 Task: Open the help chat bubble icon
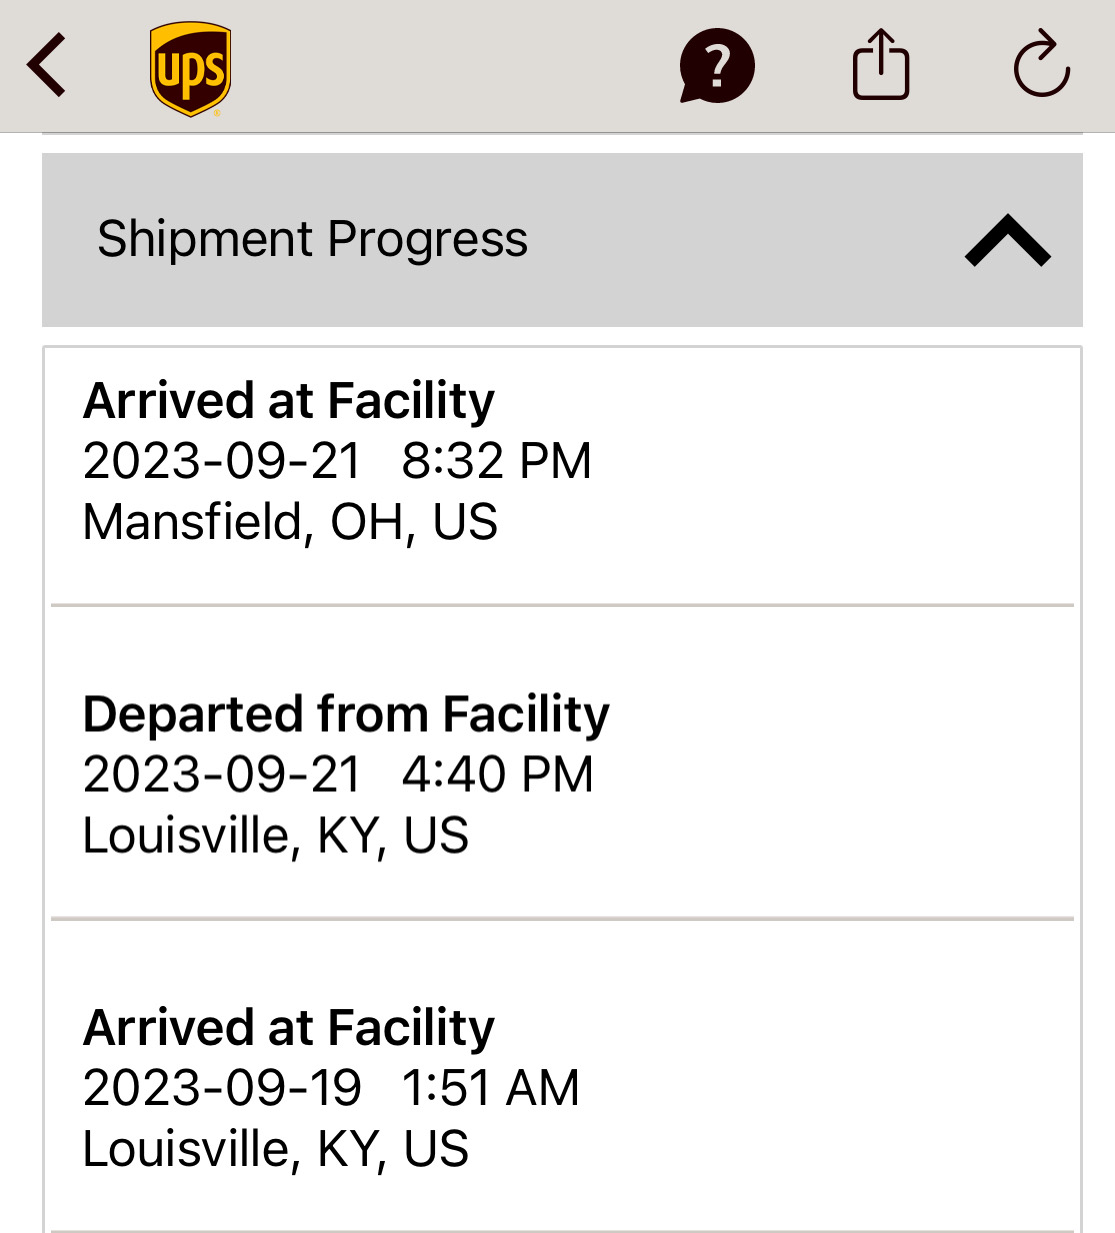(716, 66)
